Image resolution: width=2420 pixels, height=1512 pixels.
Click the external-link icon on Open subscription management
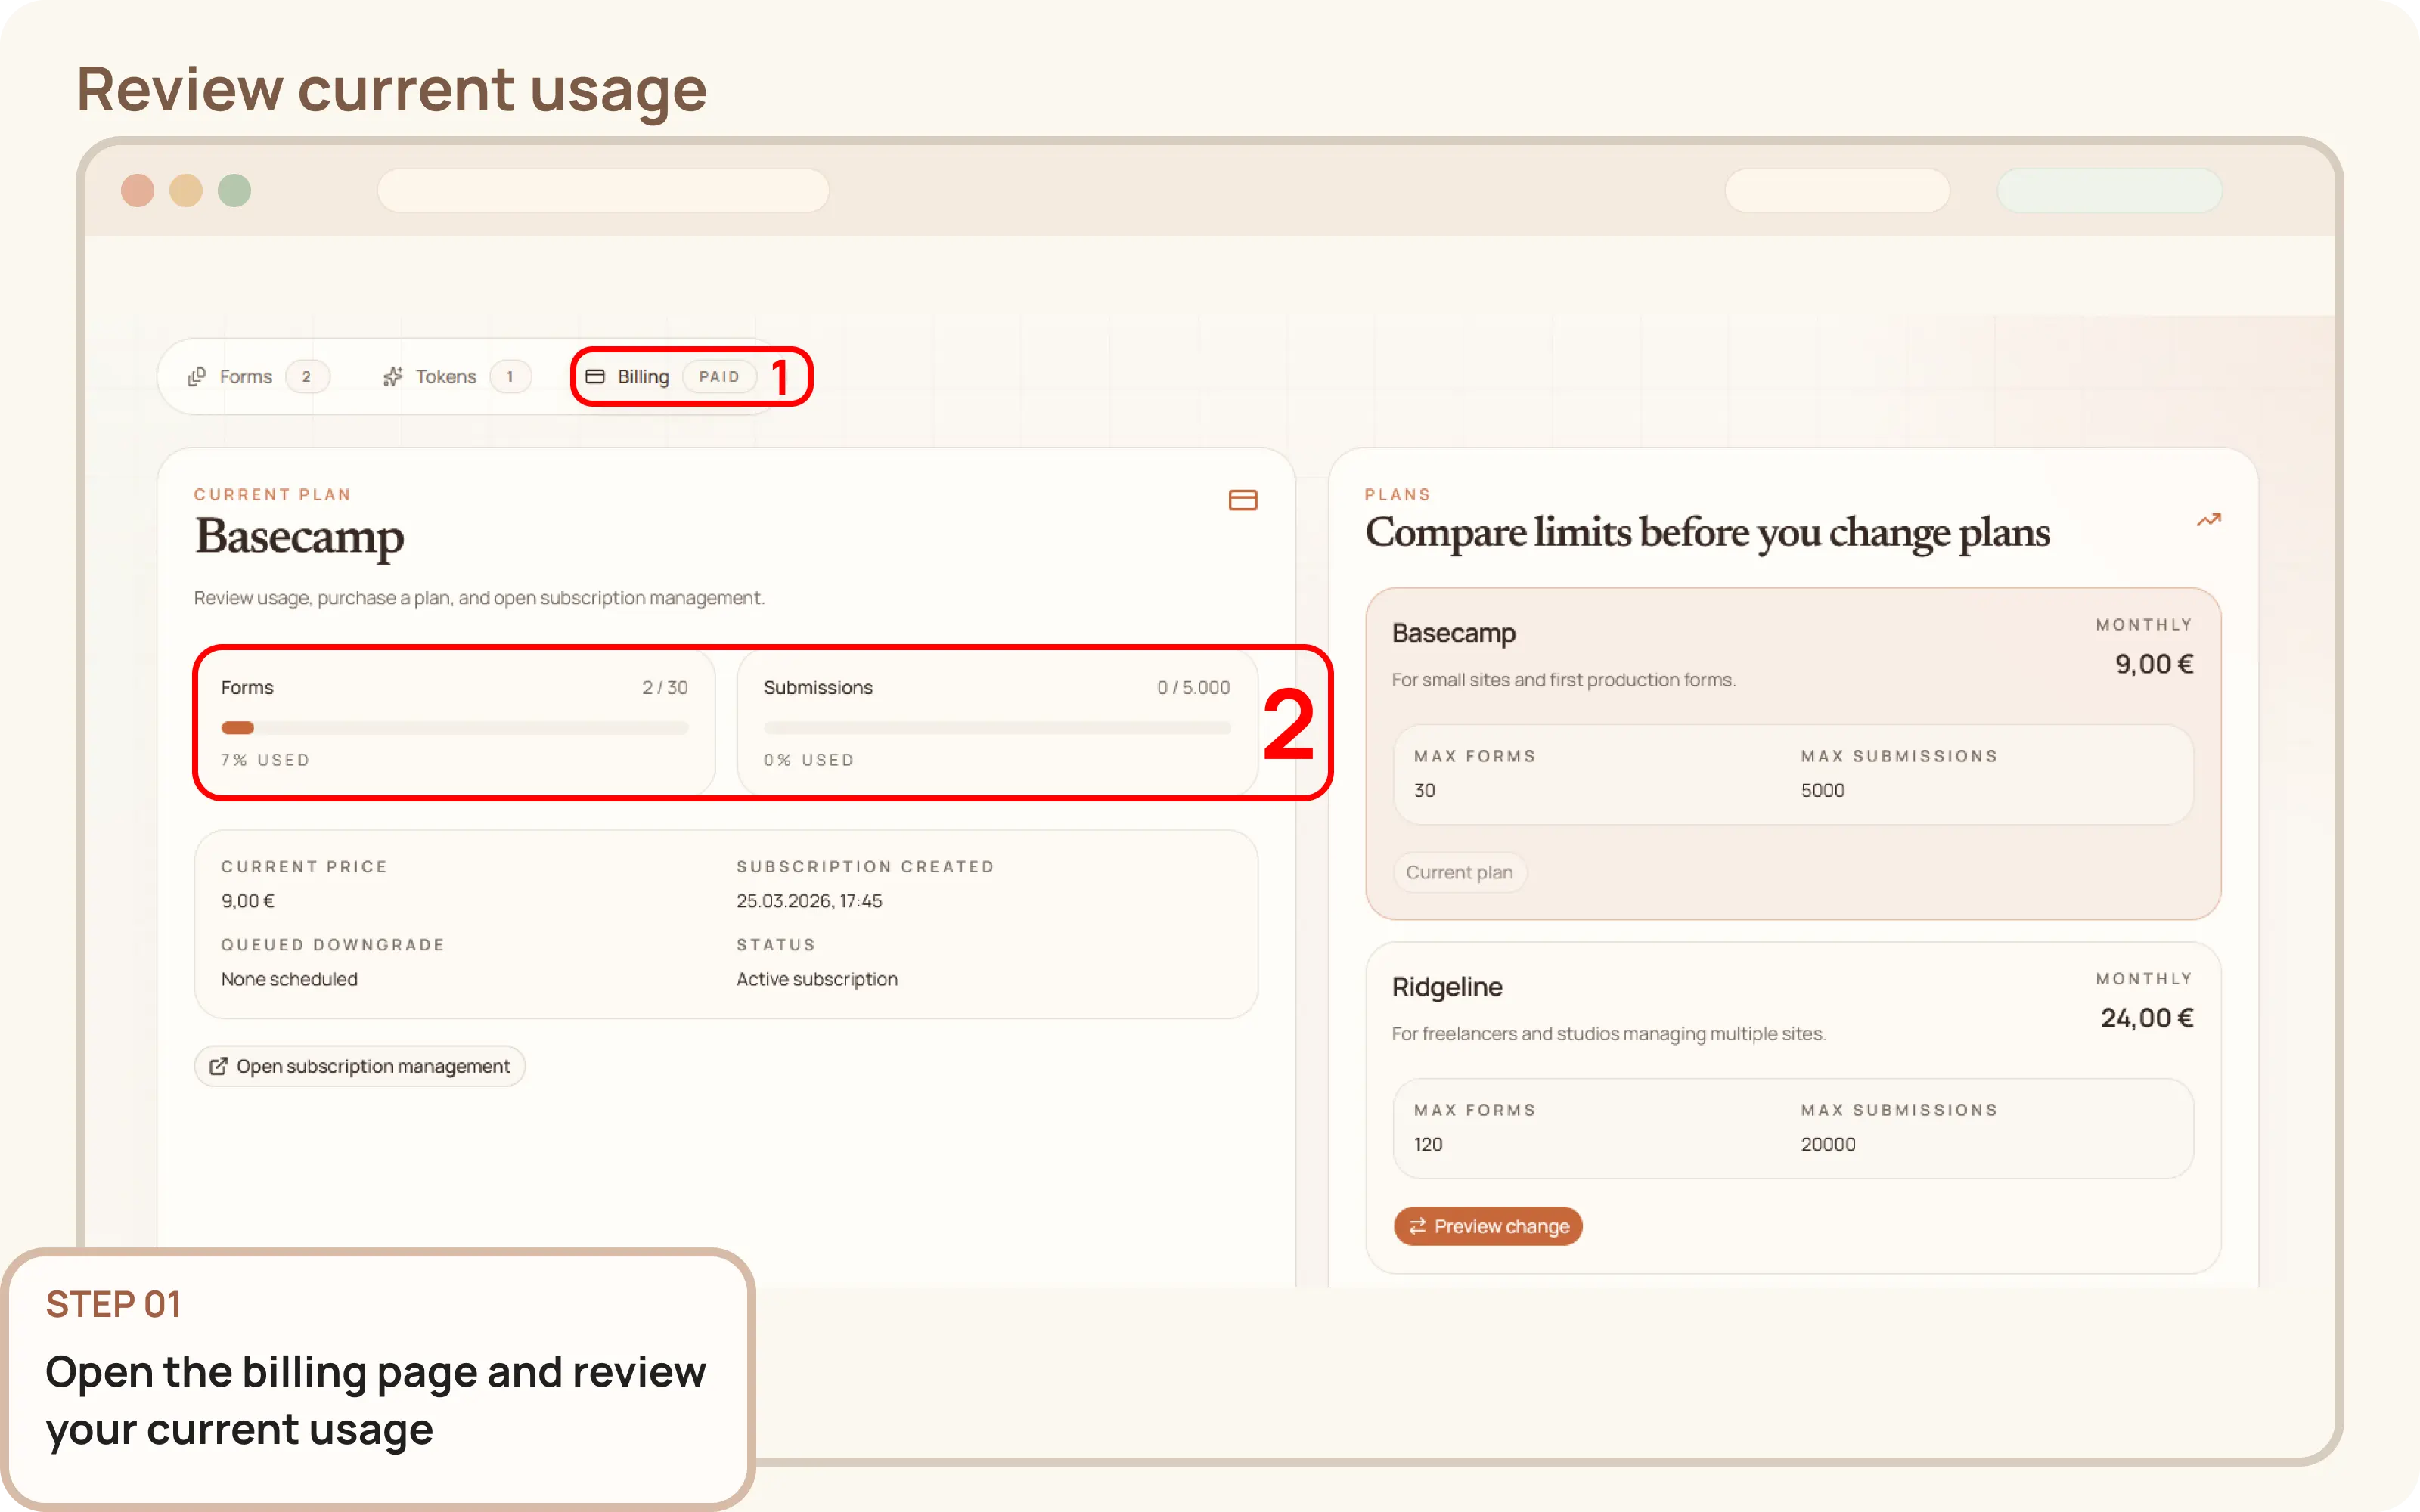[x=219, y=1065]
